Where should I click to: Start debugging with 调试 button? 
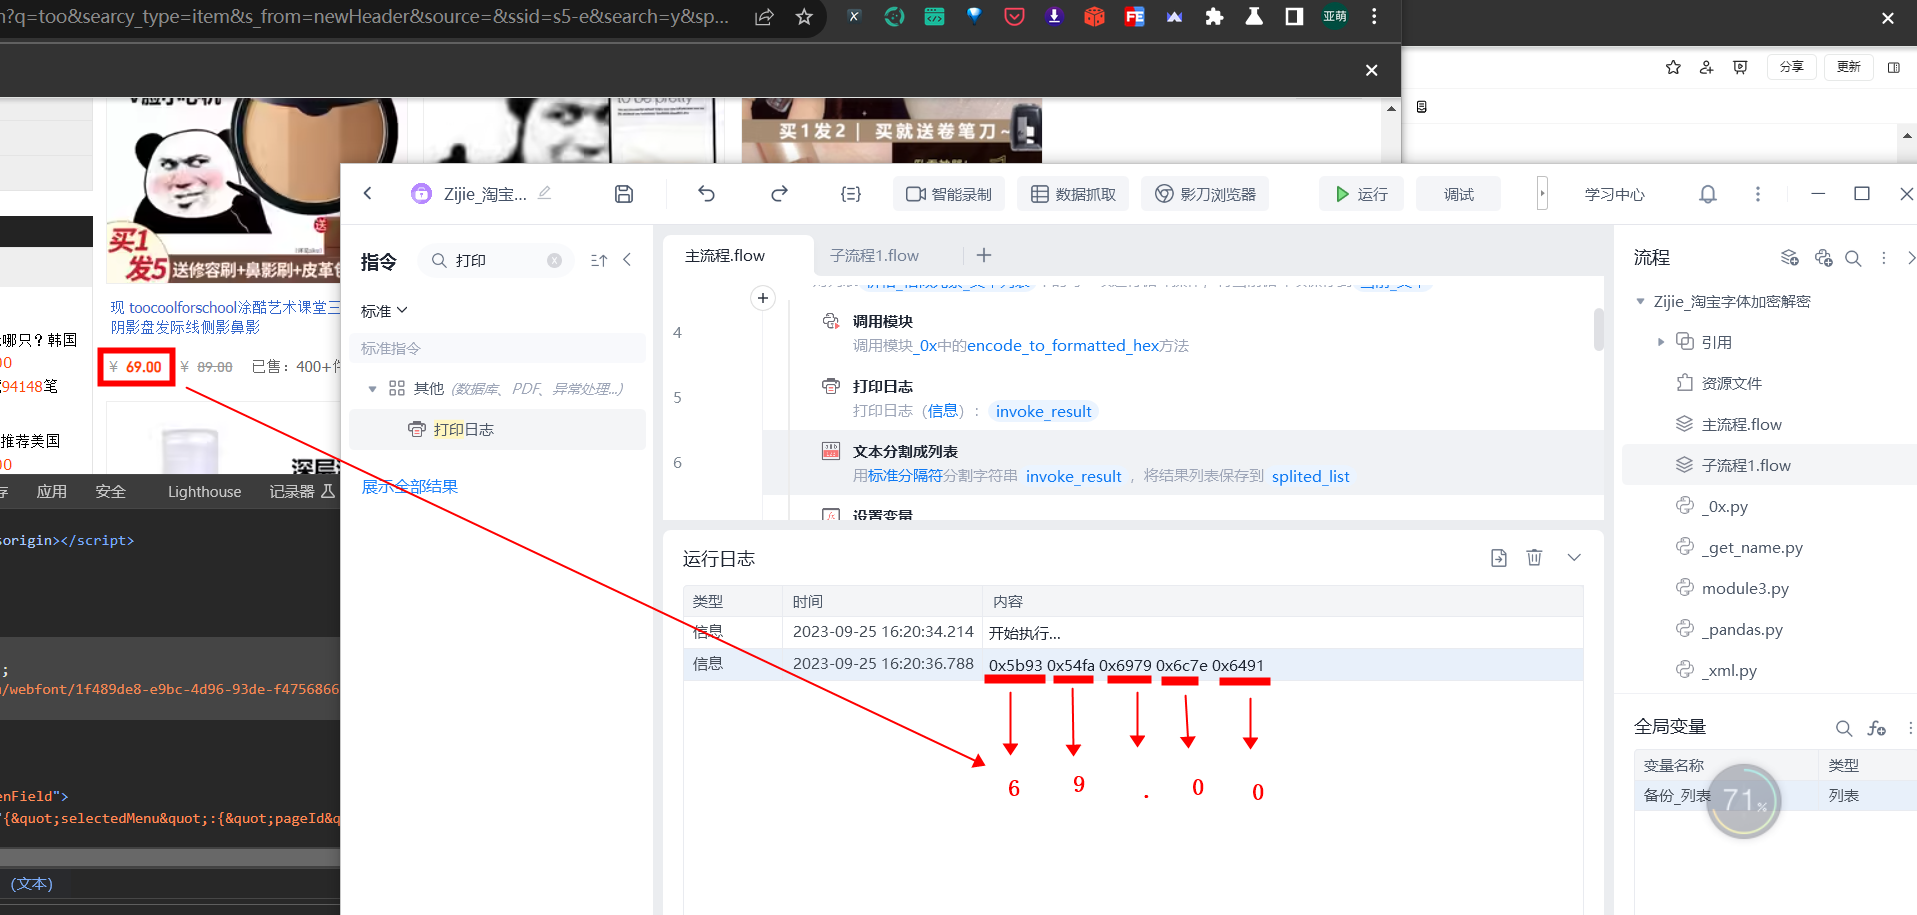coord(1458,194)
